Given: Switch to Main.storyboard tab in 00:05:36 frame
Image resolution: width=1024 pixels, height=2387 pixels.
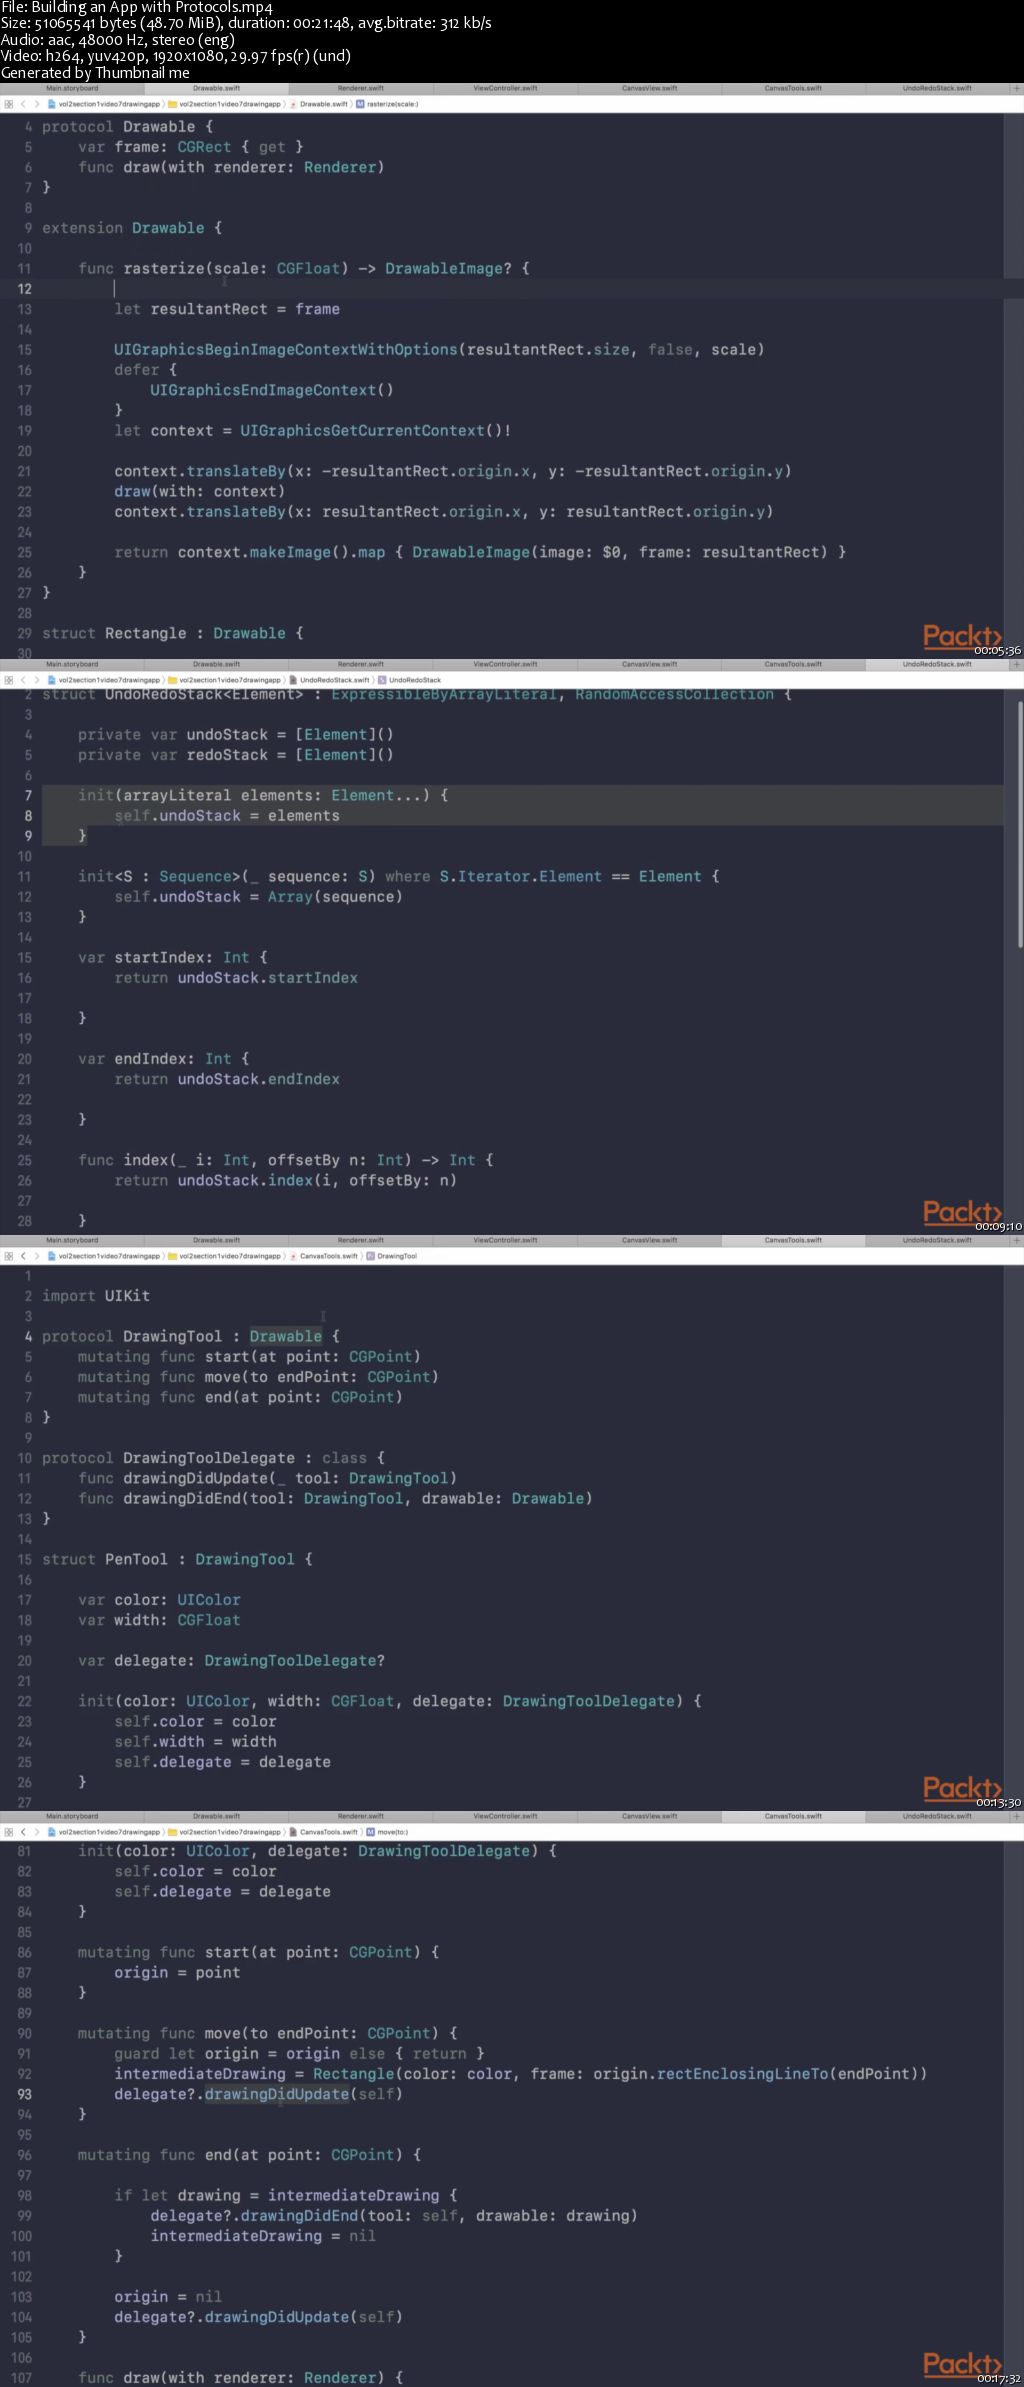Looking at the screenshot, I should [x=72, y=88].
